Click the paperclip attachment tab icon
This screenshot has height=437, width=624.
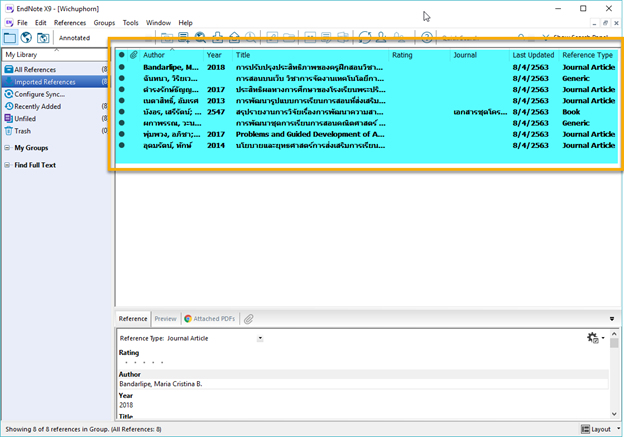pos(248,319)
